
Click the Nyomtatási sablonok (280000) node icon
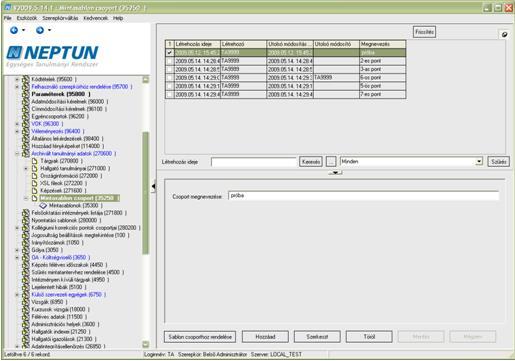pyautogui.click(x=26, y=220)
